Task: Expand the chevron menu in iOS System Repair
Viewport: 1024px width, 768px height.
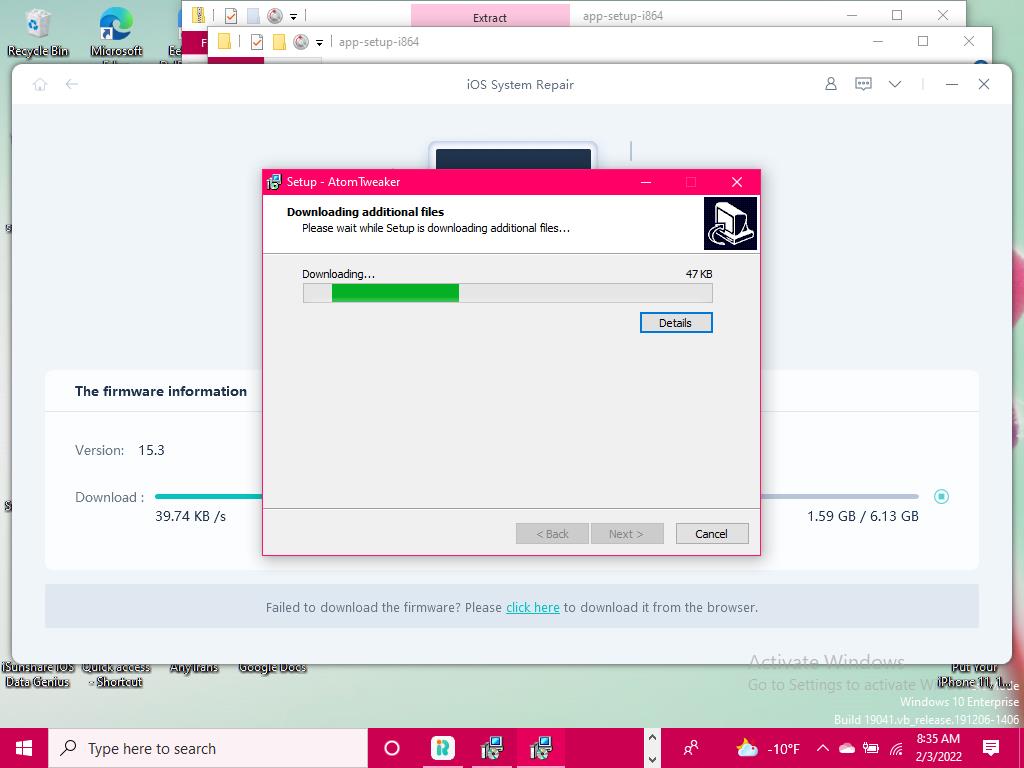Action: [895, 85]
